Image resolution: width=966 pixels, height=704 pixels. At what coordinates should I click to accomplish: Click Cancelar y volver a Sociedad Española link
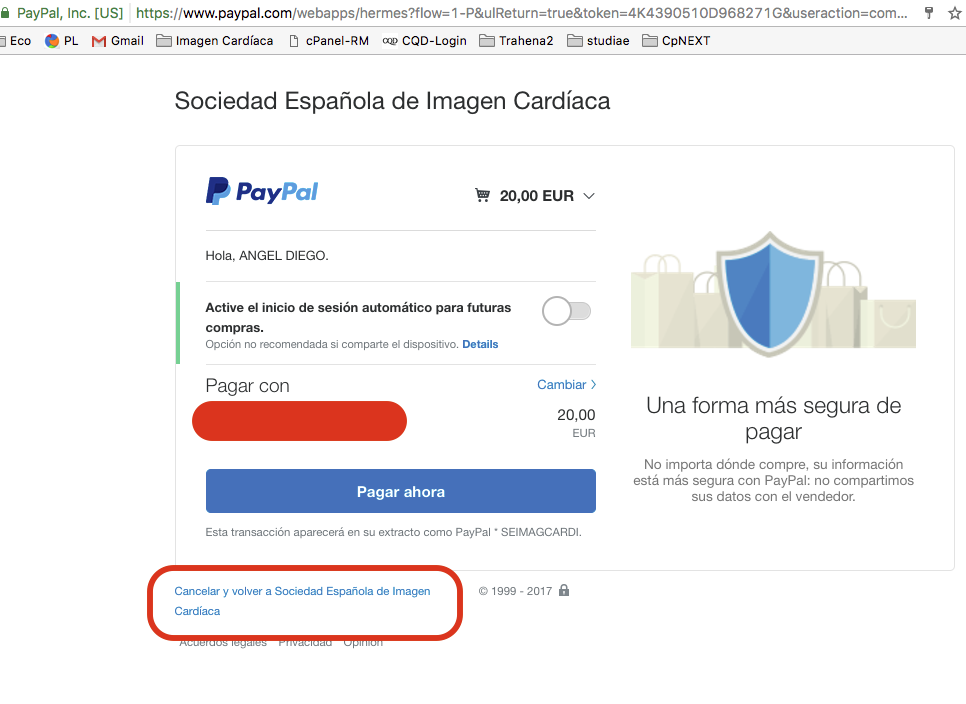point(302,601)
